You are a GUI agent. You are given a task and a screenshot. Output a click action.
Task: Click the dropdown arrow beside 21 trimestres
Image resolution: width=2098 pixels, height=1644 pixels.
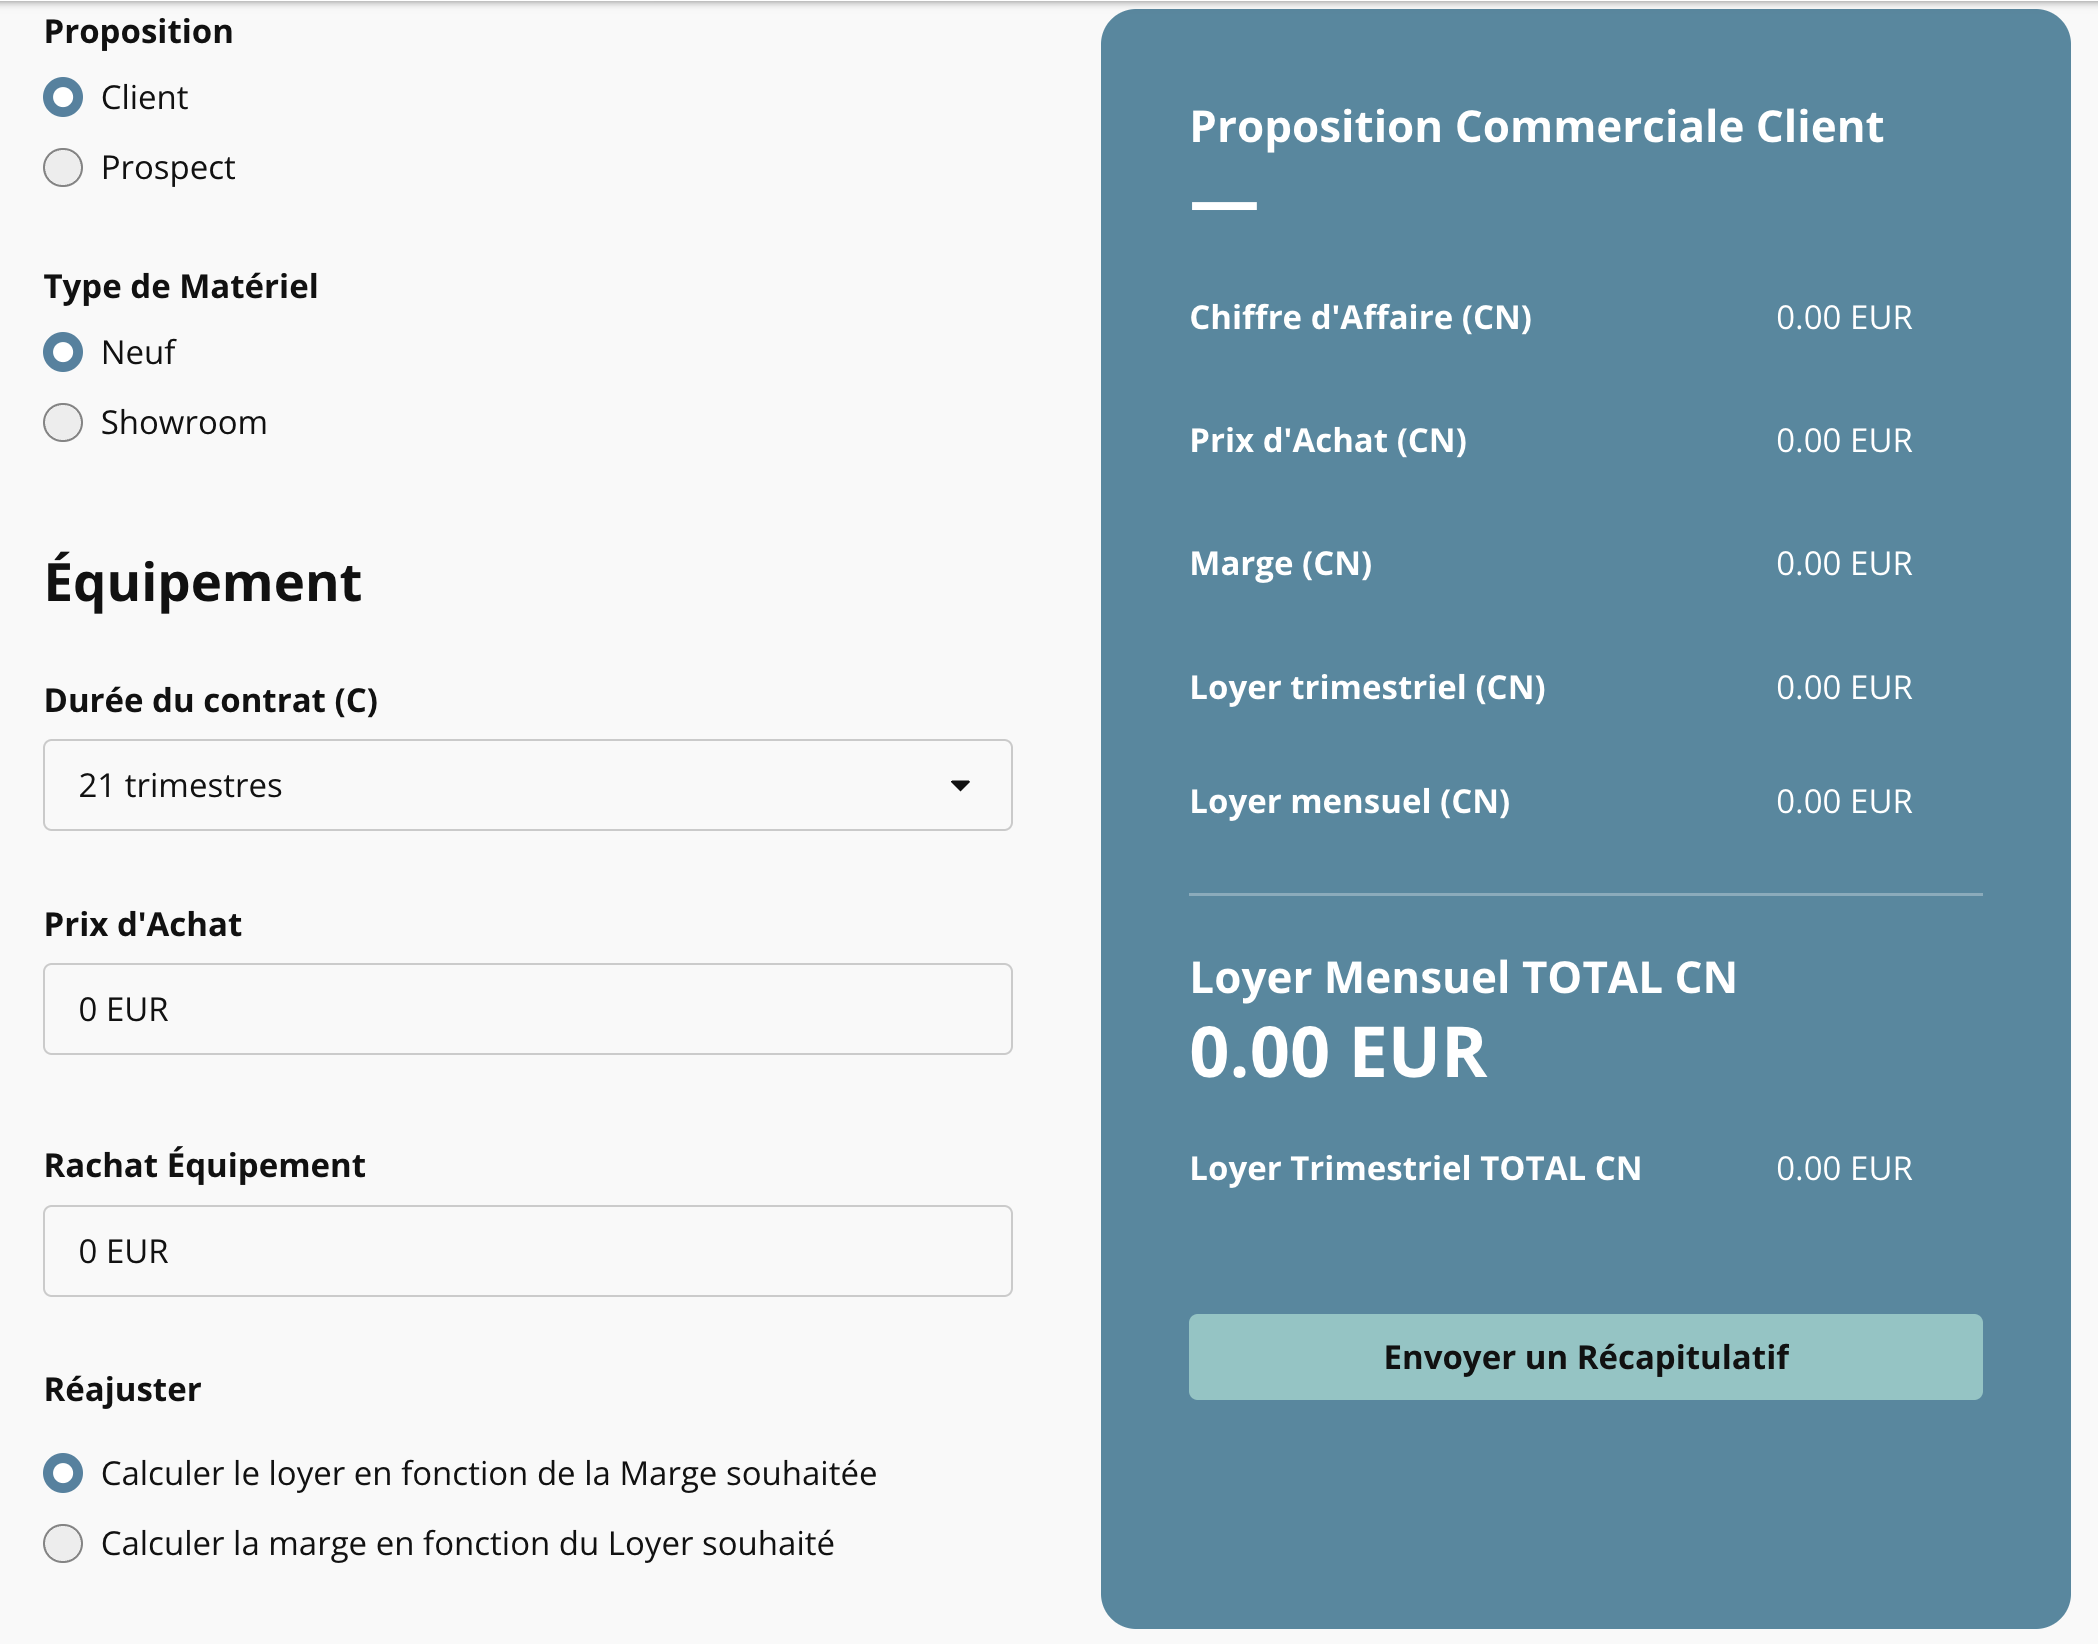[960, 786]
